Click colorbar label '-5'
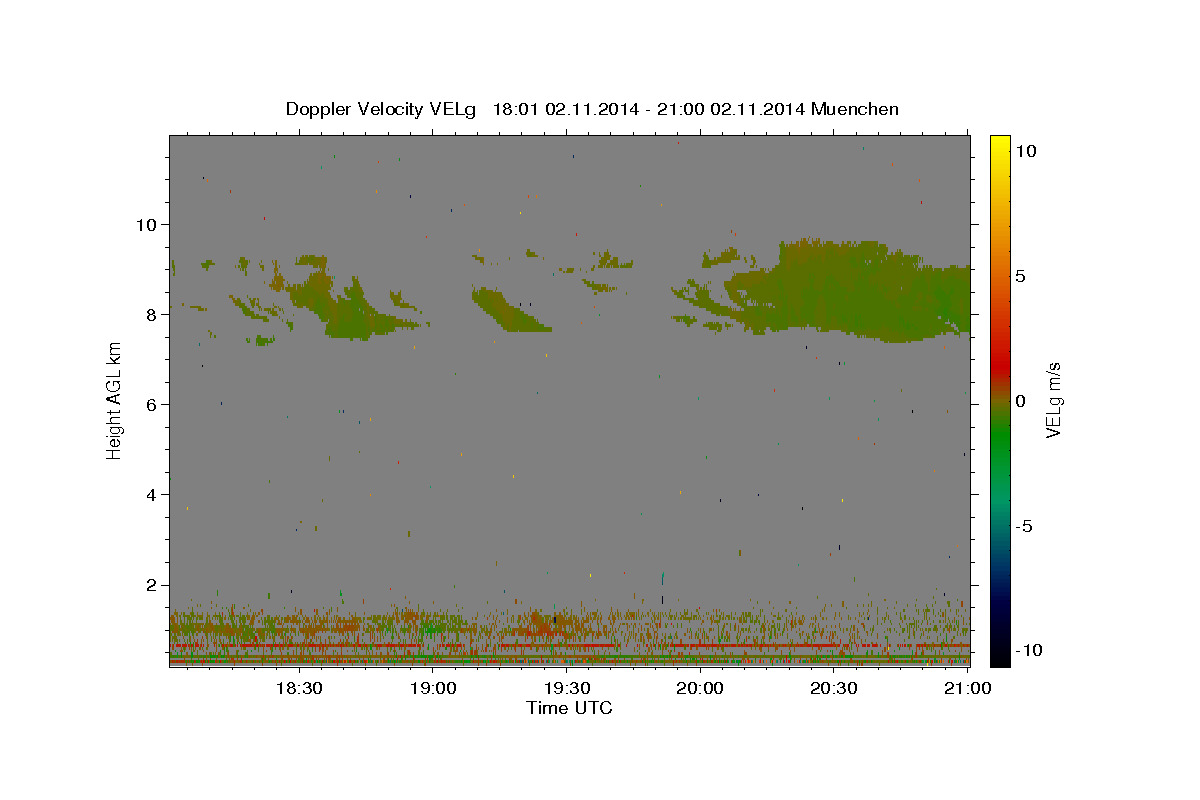The width and height of the screenshot is (1200, 800). point(1025,526)
